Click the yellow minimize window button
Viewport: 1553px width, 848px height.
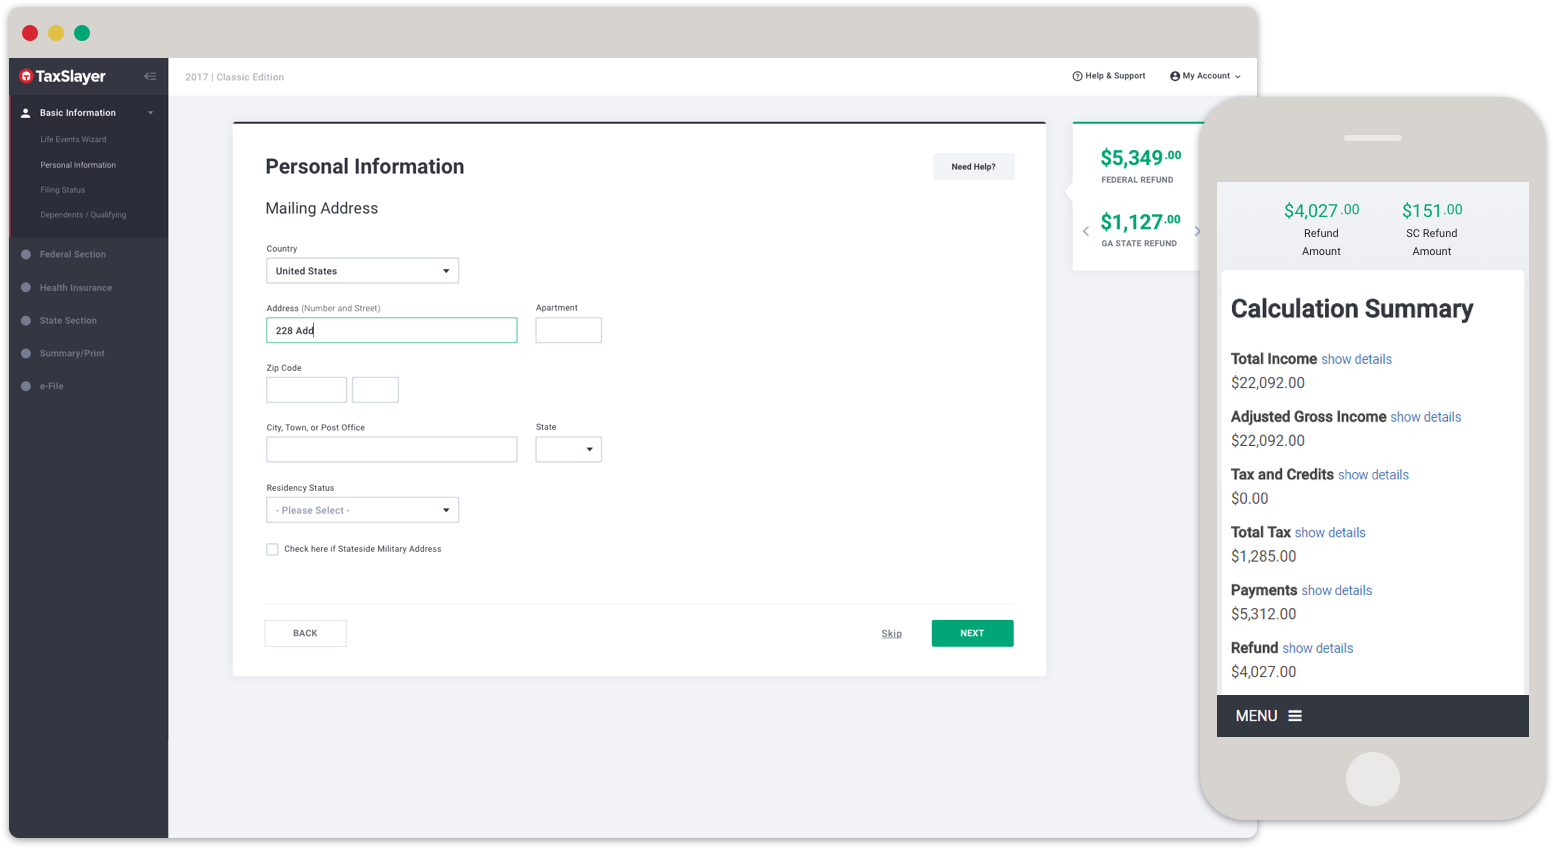point(56,33)
